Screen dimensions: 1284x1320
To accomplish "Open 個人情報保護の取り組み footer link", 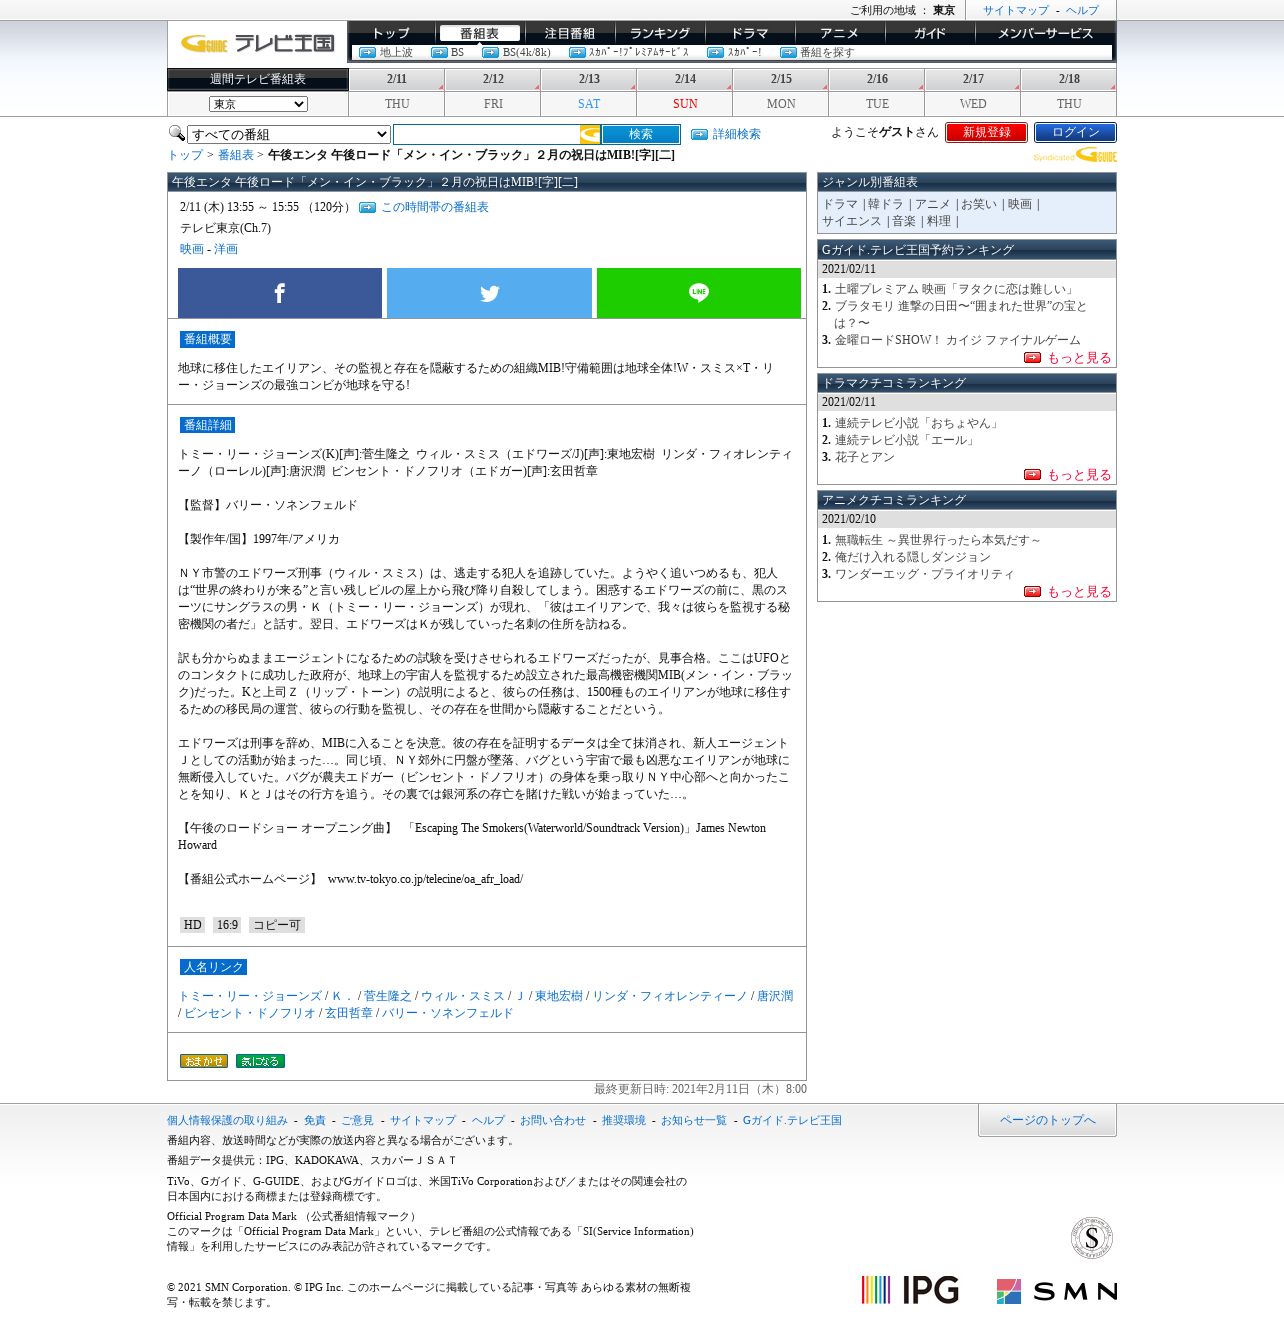I will (x=227, y=1120).
